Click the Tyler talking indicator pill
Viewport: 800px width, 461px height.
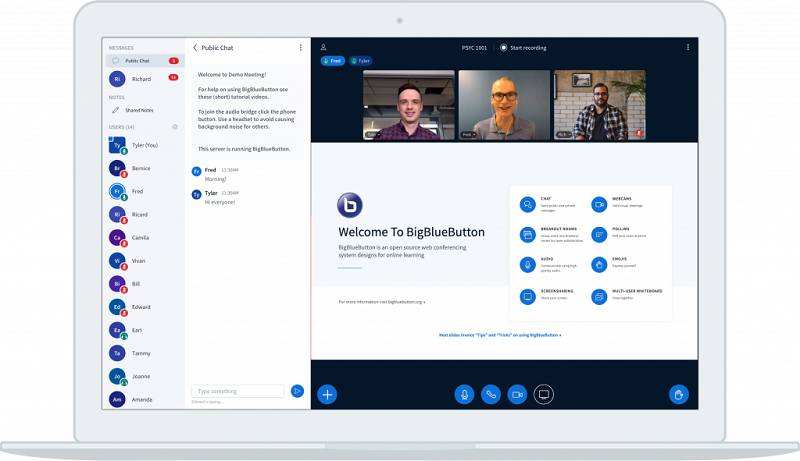(x=361, y=61)
